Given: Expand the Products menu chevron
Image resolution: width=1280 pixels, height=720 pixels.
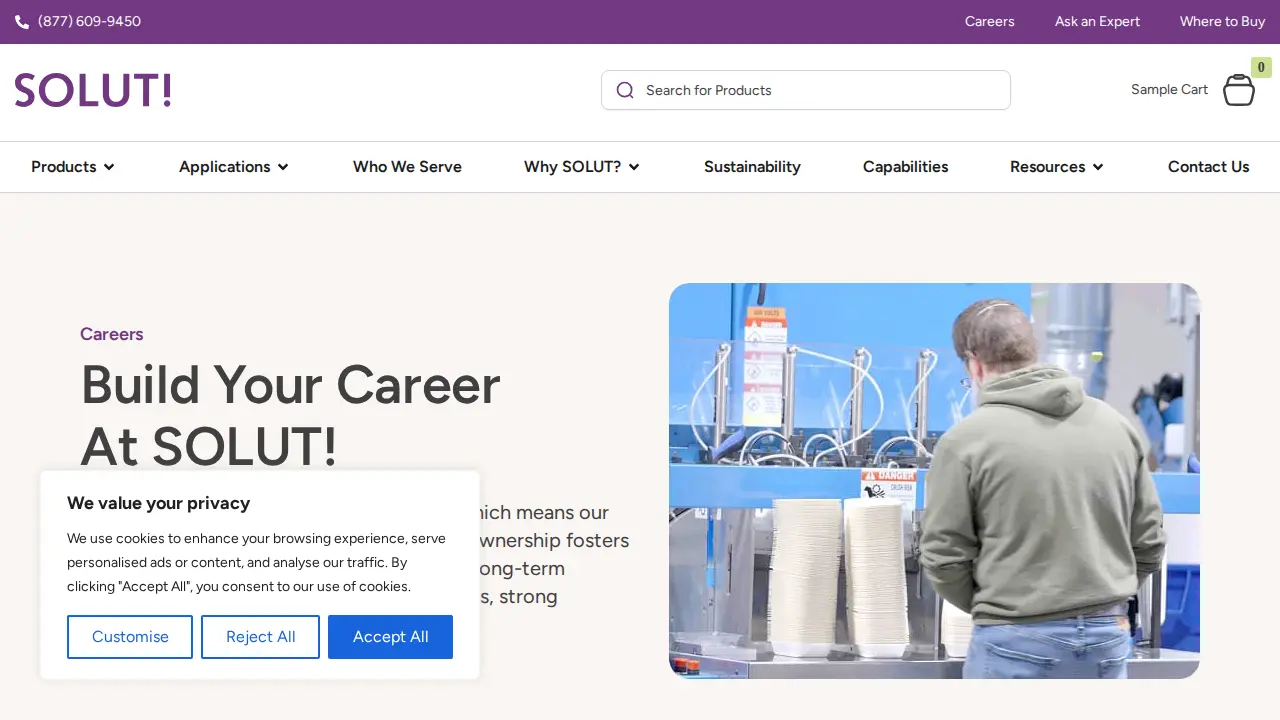Looking at the screenshot, I should pos(109,167).
